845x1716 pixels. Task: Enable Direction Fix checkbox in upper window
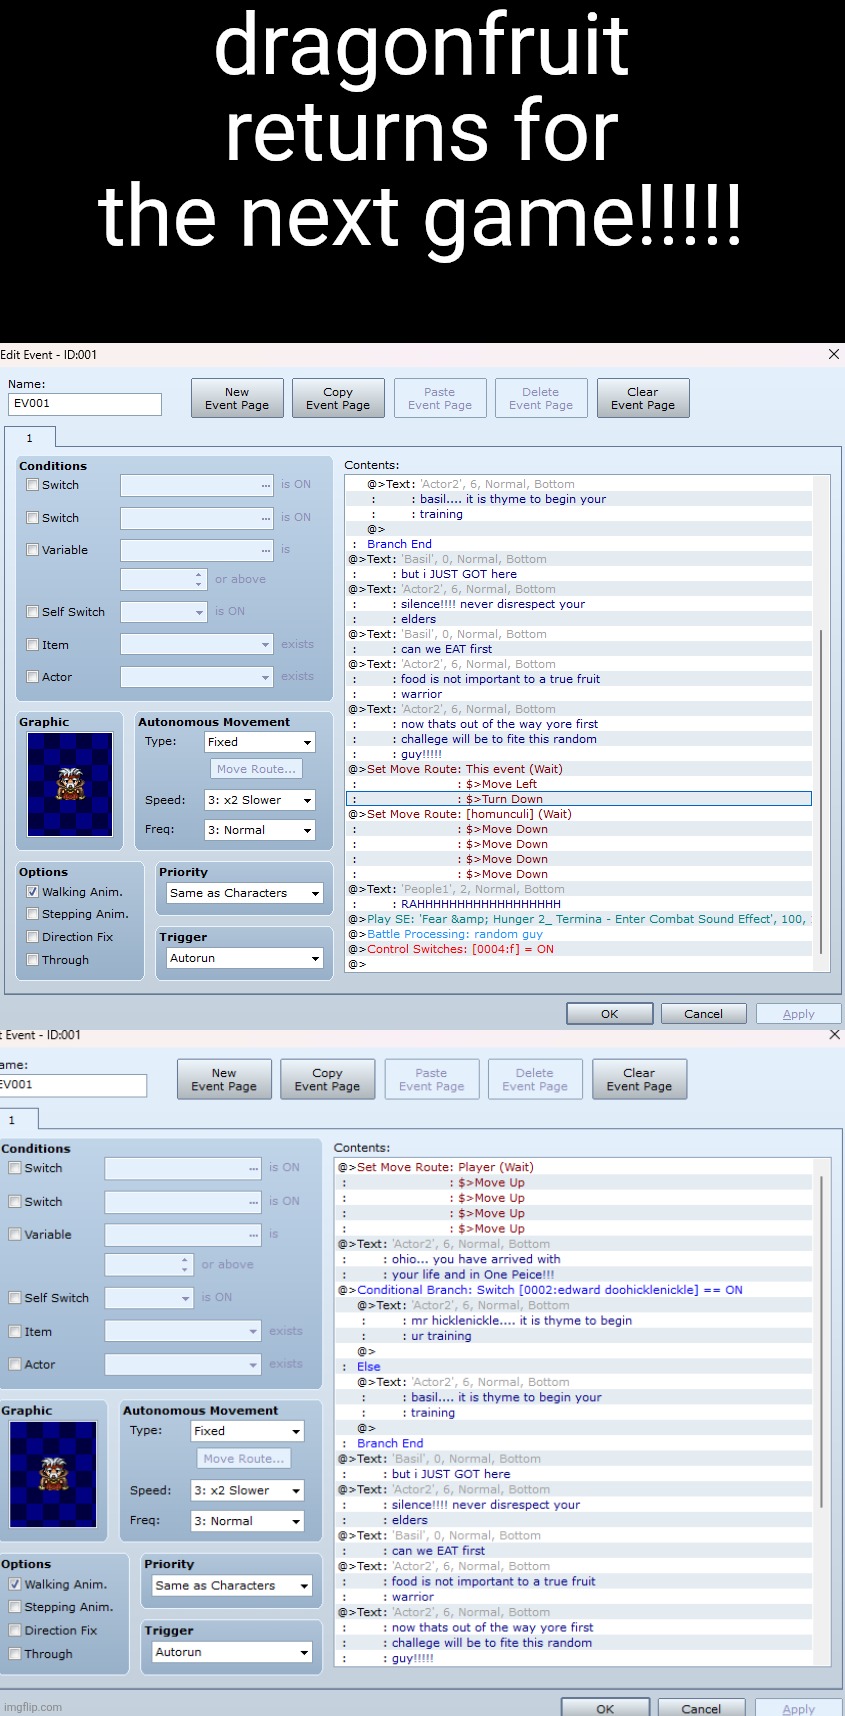[x=33, y=937]
